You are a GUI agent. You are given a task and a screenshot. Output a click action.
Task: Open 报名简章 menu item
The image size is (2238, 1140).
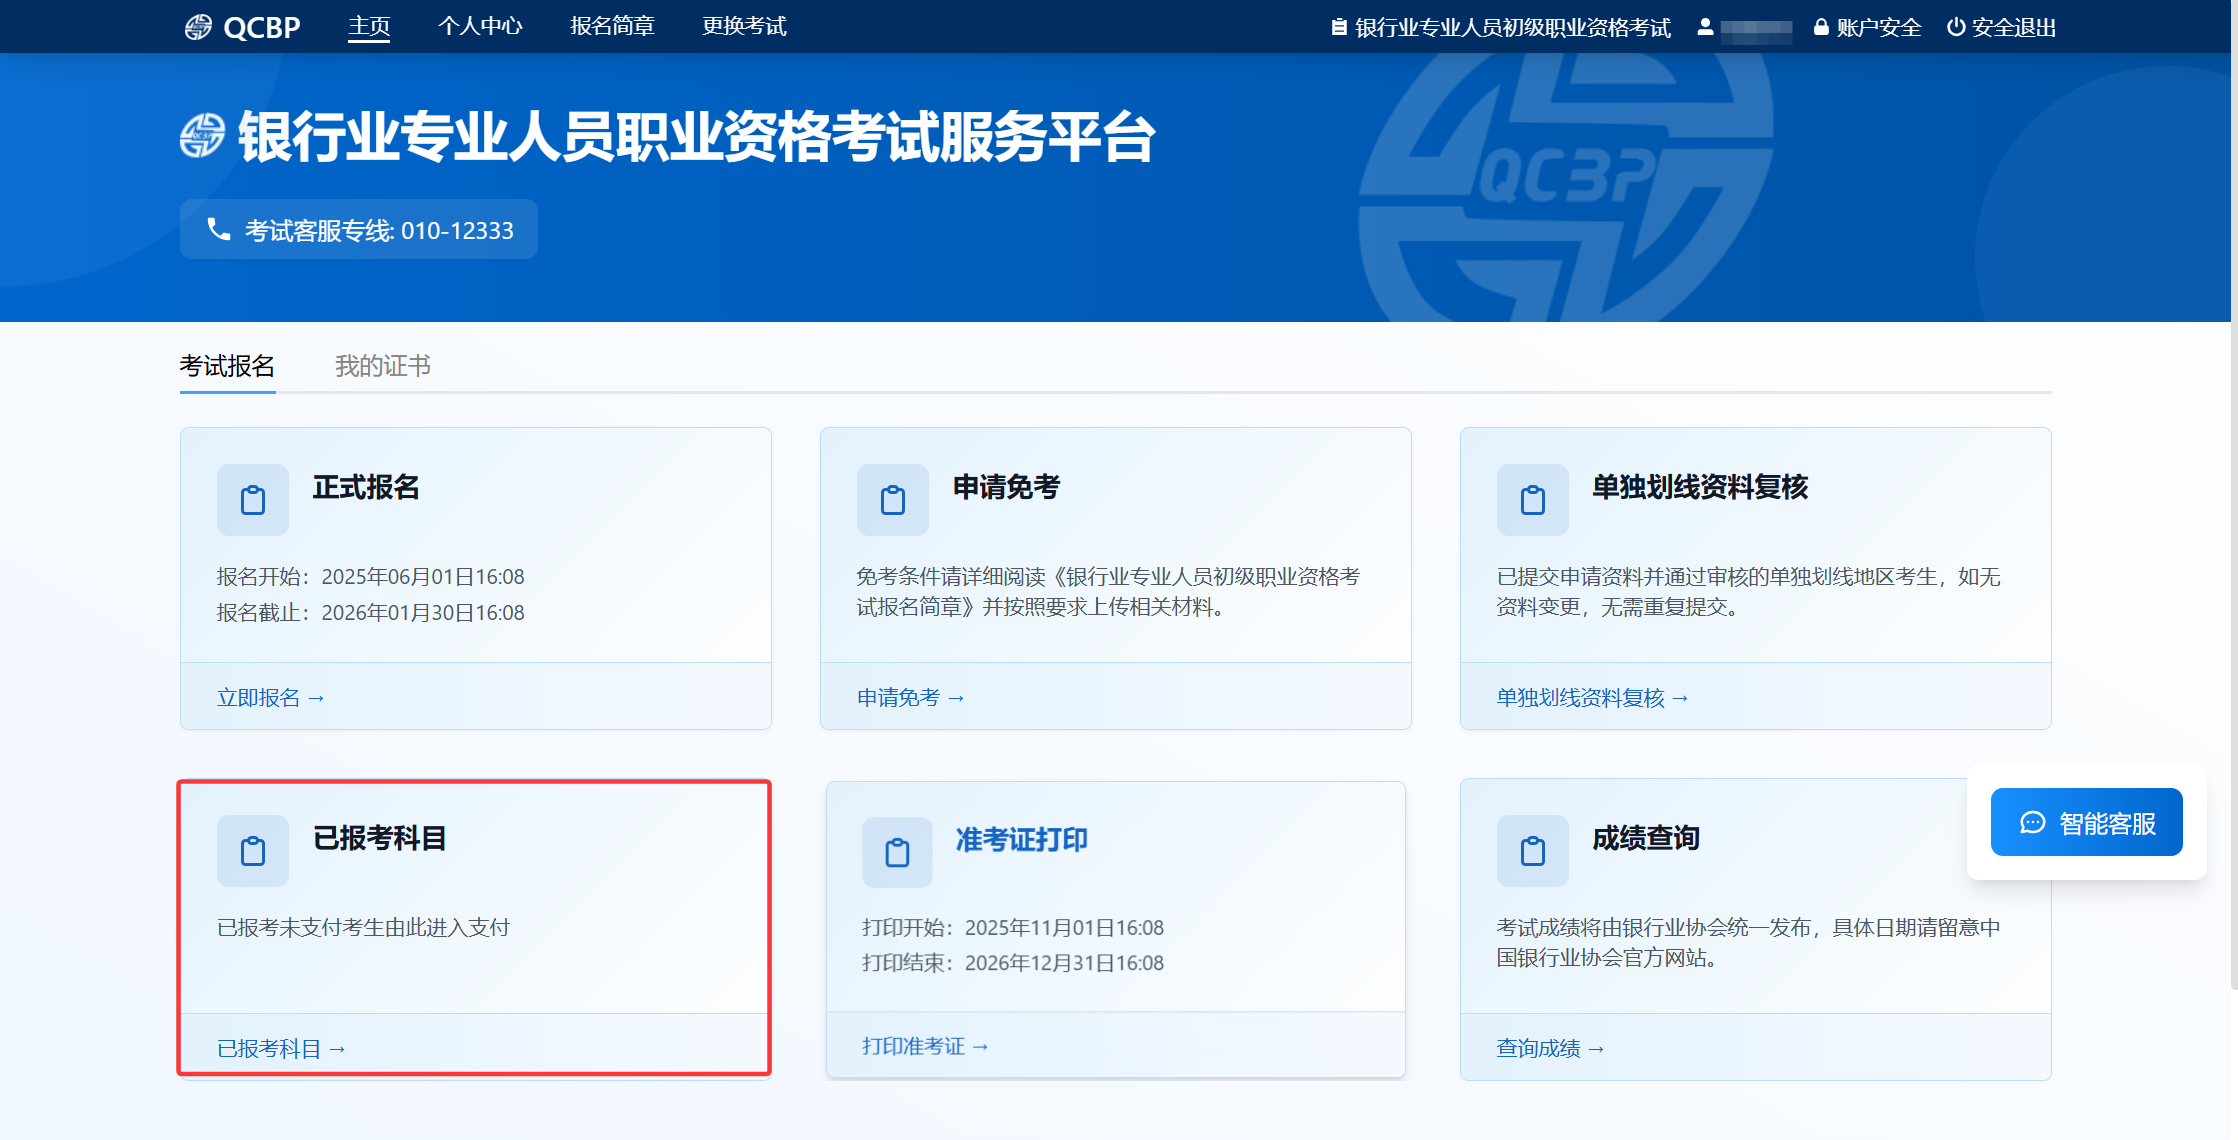pos(612,26)
